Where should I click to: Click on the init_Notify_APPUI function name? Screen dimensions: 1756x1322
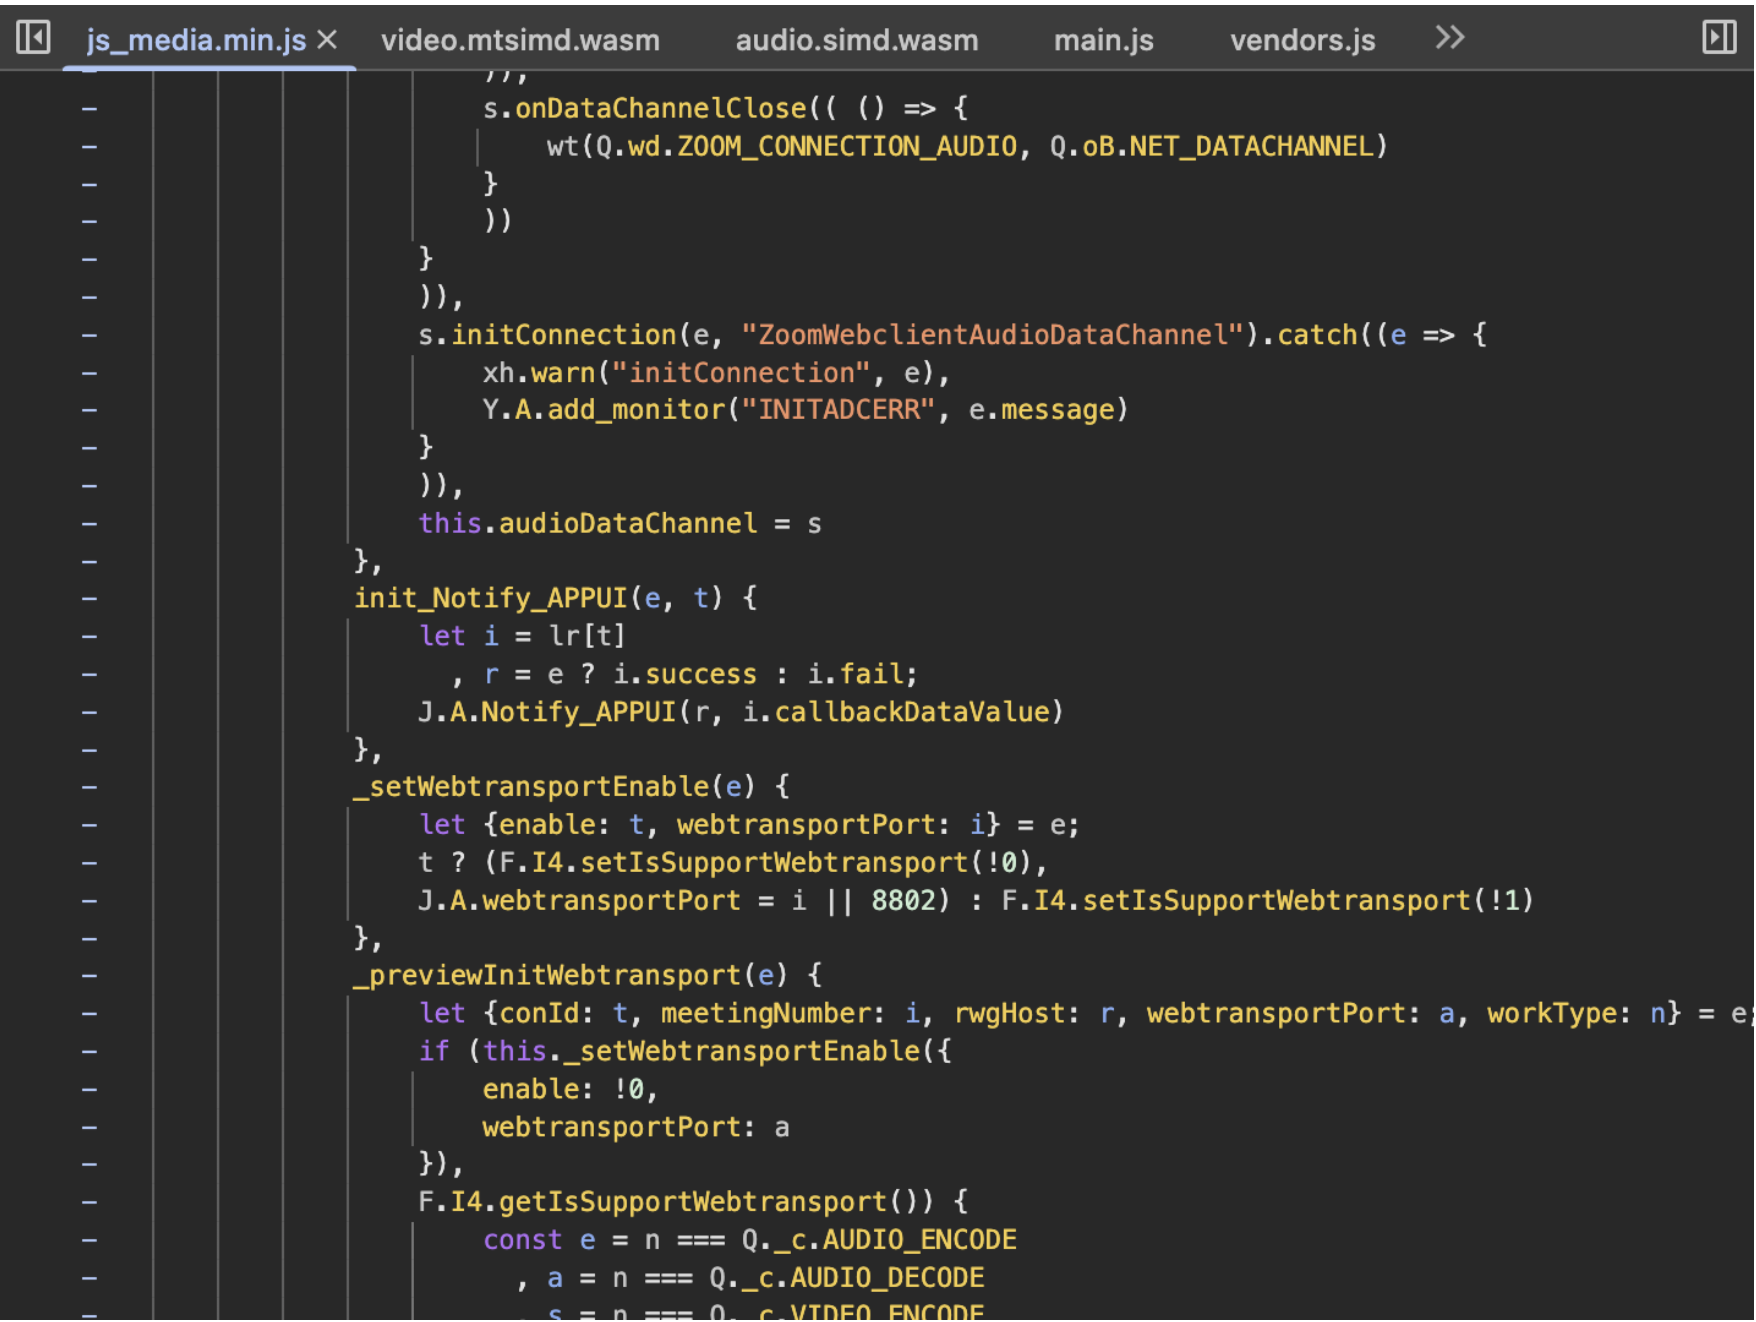pyautogui.click(x=491, y=599)
